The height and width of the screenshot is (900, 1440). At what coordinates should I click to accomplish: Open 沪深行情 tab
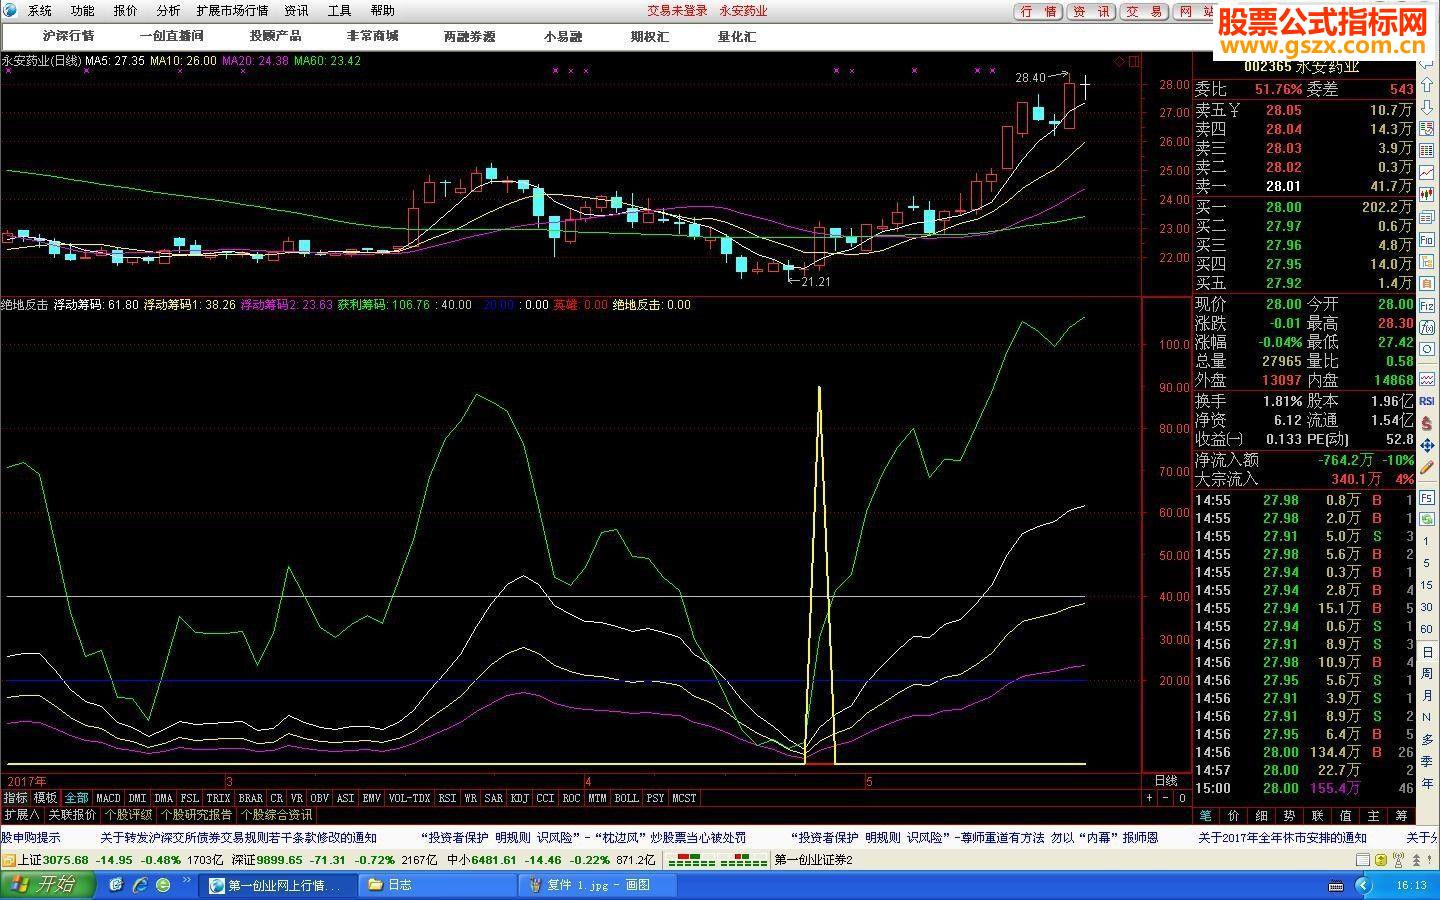[68, 36]
